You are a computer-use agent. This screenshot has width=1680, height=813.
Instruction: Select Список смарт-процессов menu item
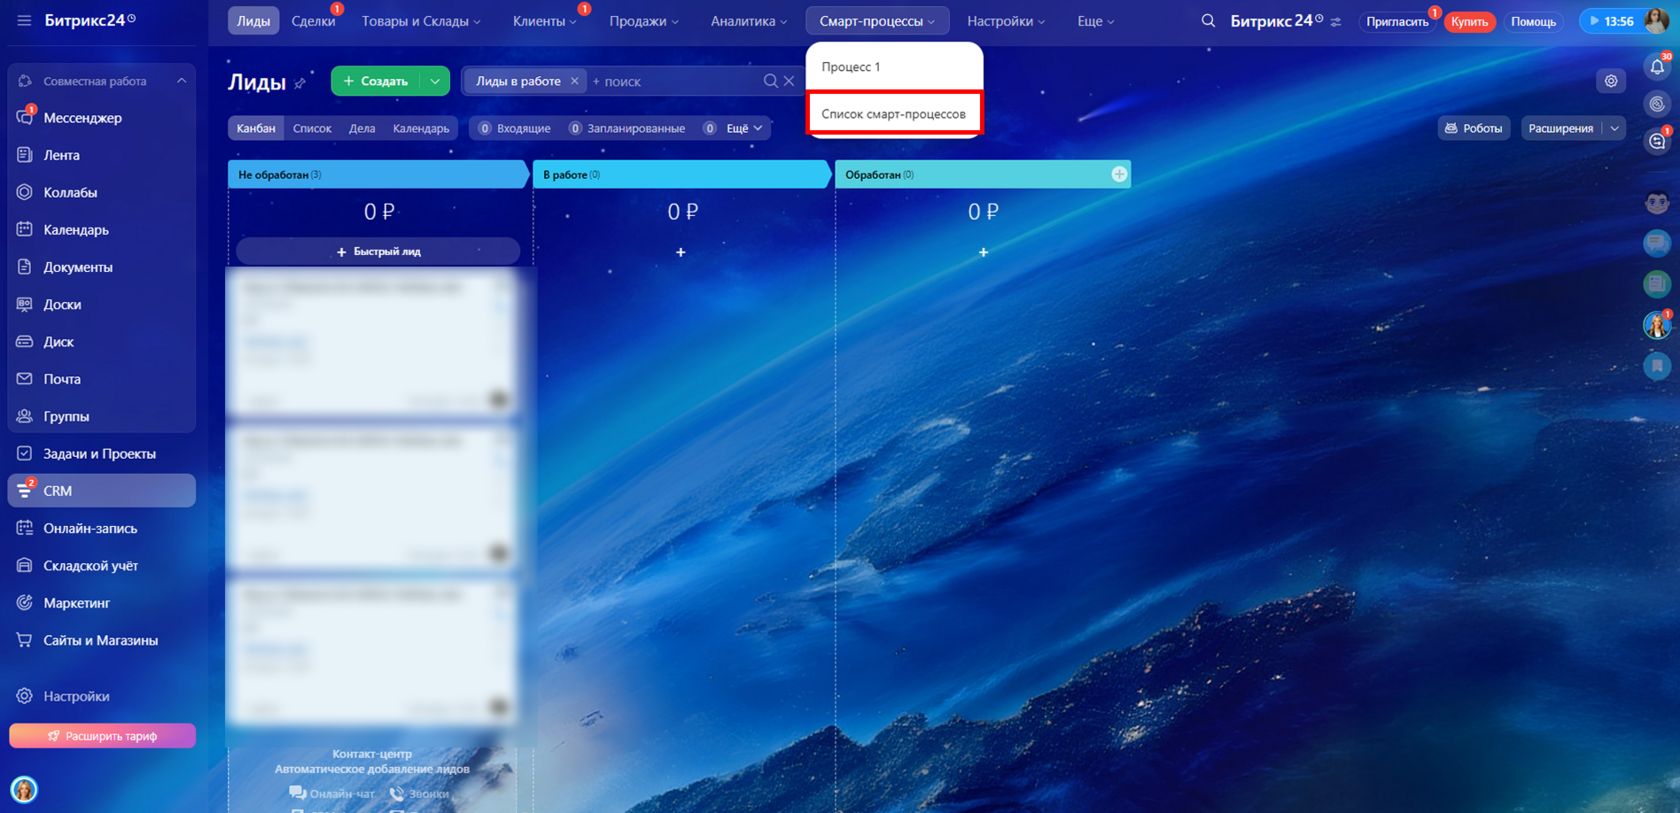coord(894,114)
